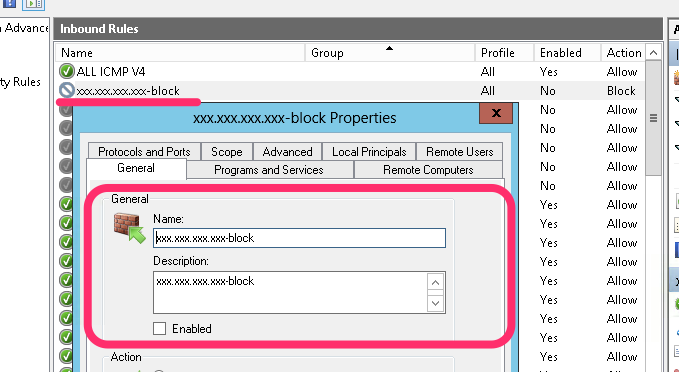Click the Allow cell of ALL ICMP V4
This screenshot has width=679, height=372.
coord(622,71)
